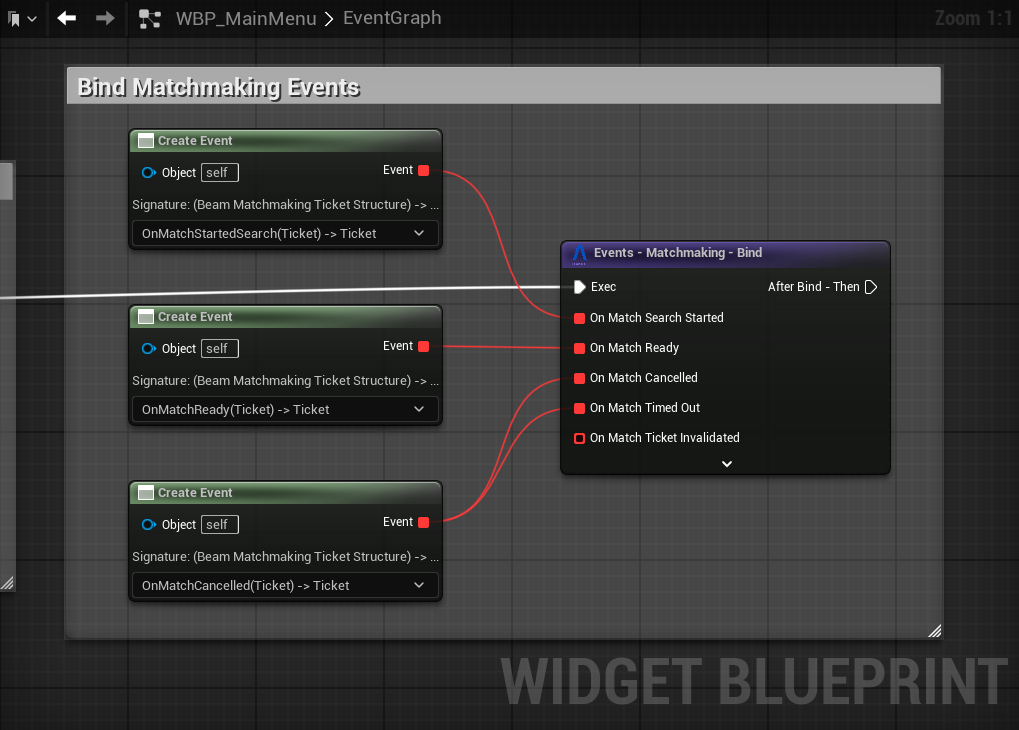Open the OnMatchCancelled function dropdown
The width and height of the screenshot is (1019, 730).
[285, 586]
